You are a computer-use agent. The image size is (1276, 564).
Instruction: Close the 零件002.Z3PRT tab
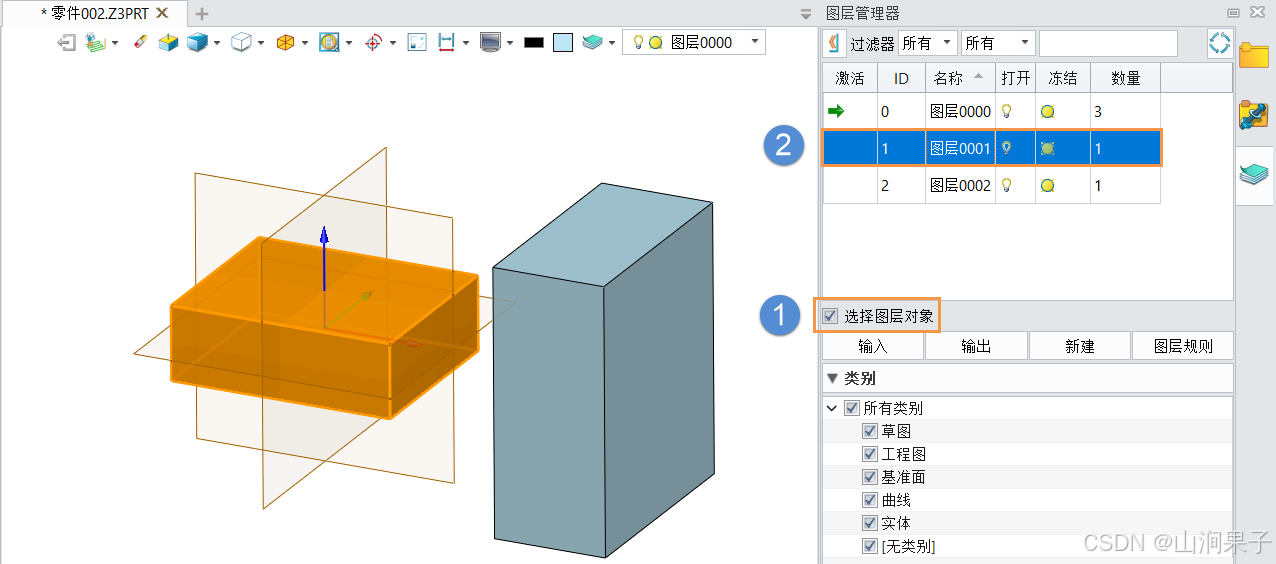[162, 13]
